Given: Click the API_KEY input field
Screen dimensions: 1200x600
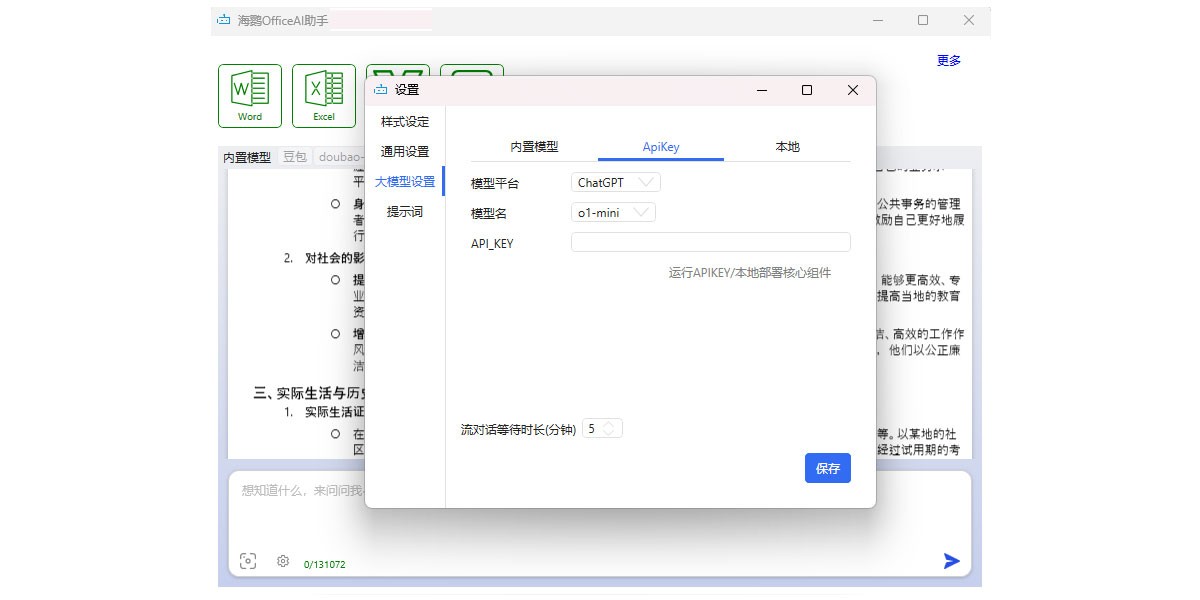Looking at the screenshot, I should [x=710, y=242].
